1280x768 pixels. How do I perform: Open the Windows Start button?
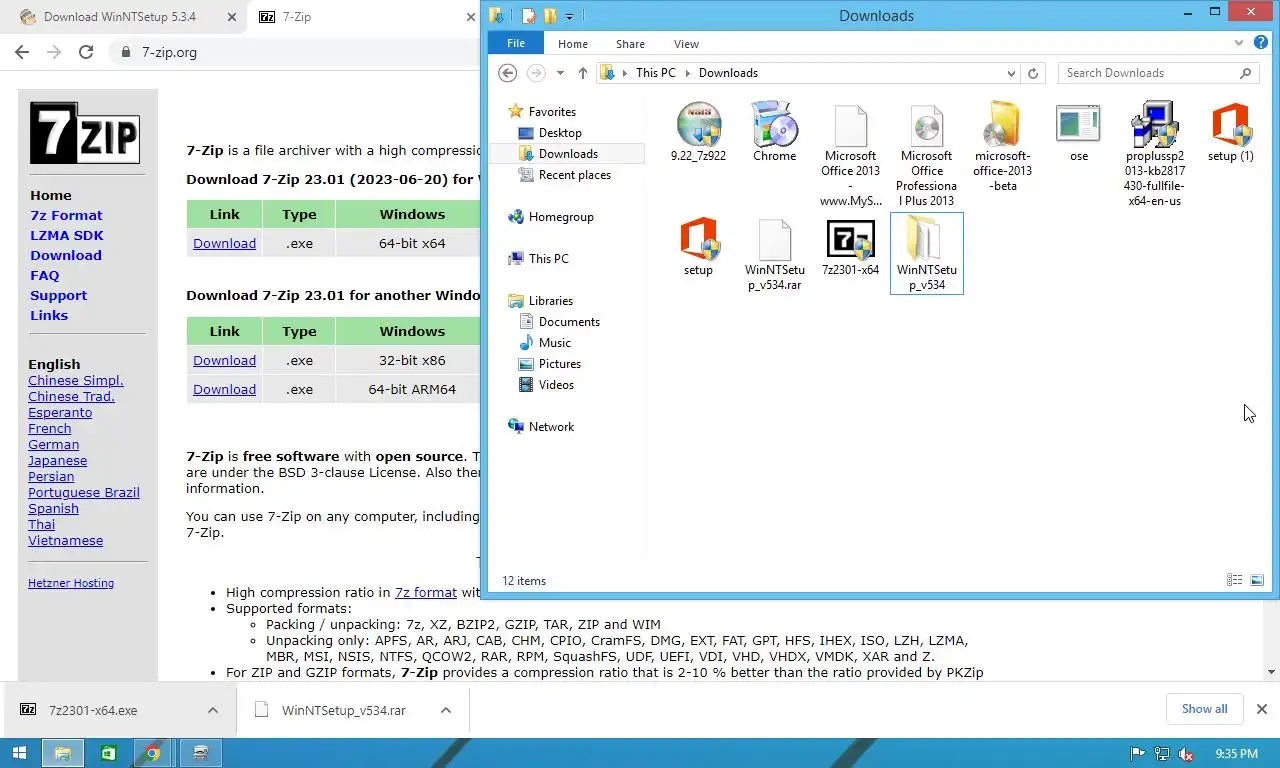pos(19,753)
